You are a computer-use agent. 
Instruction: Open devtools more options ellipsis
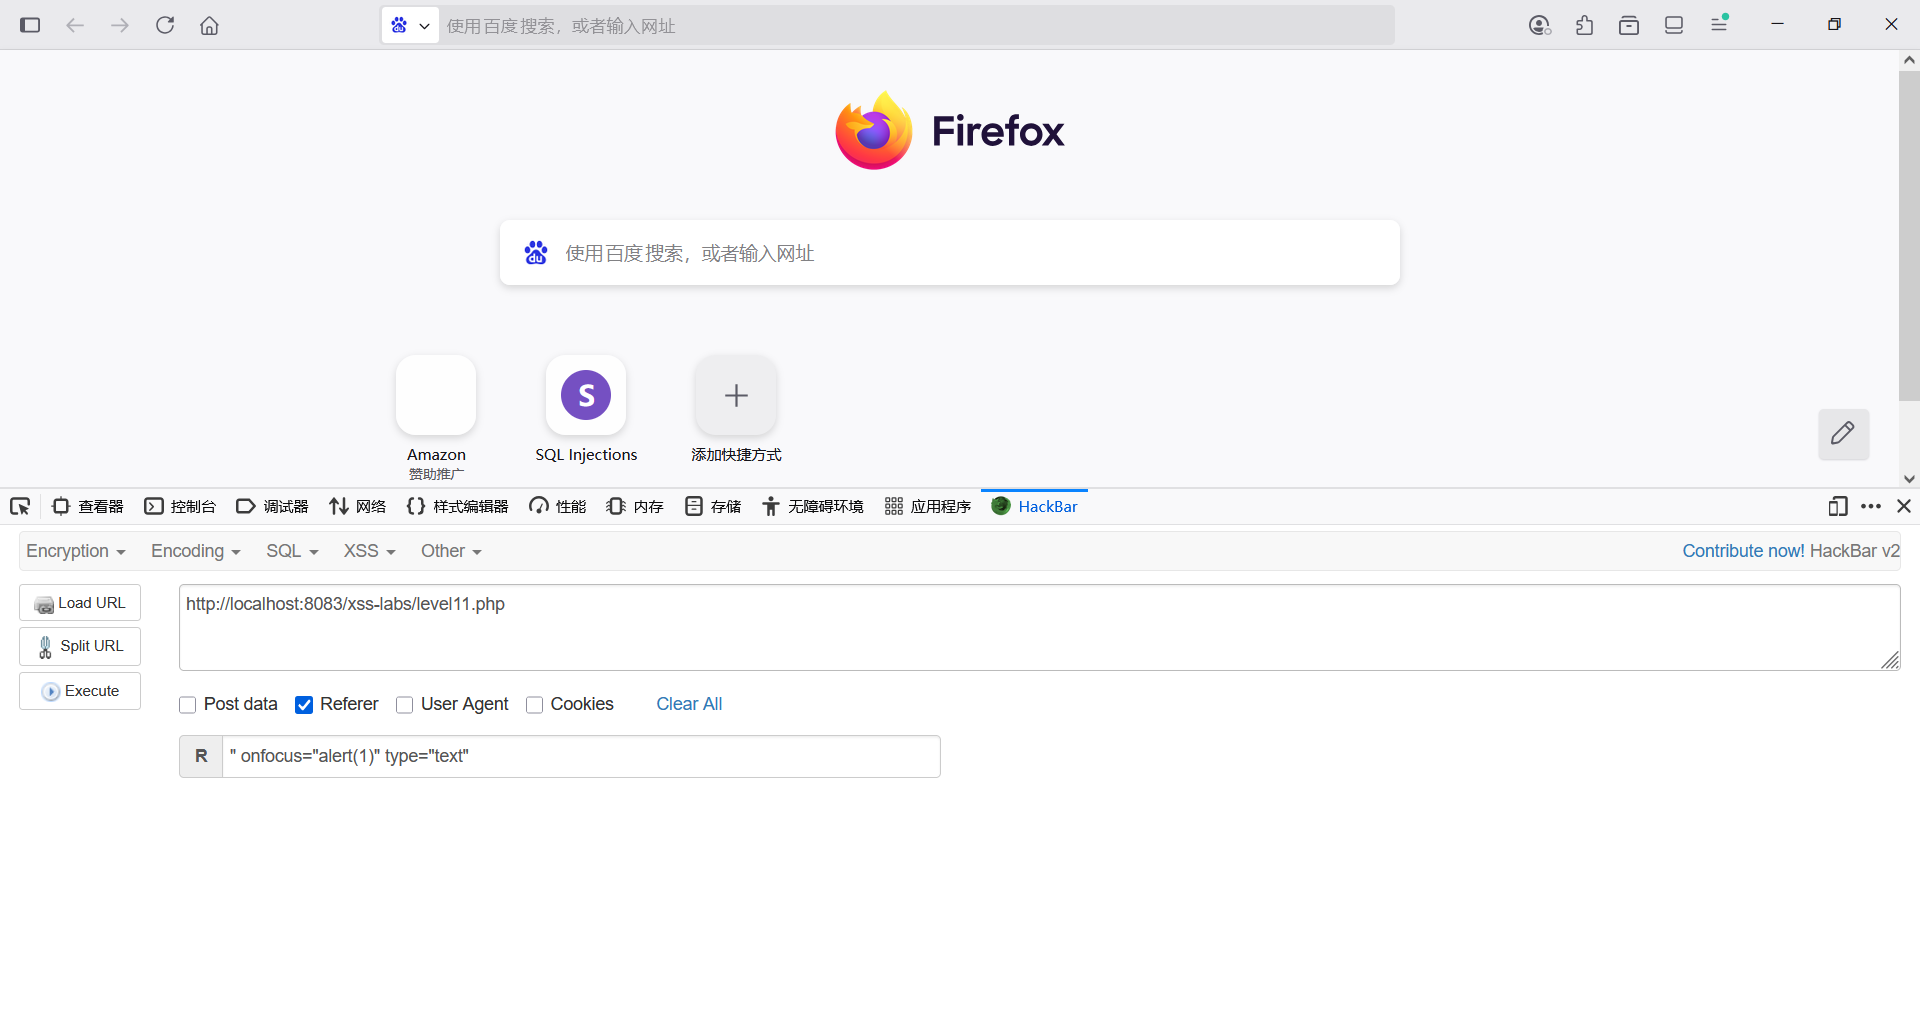[1871, 507]
